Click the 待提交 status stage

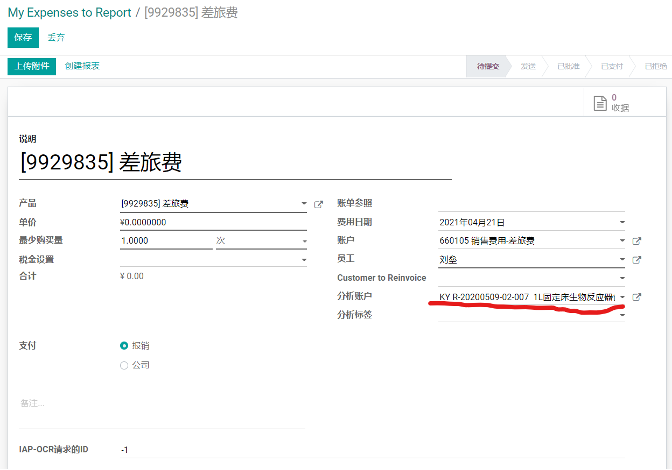[488, 66]
